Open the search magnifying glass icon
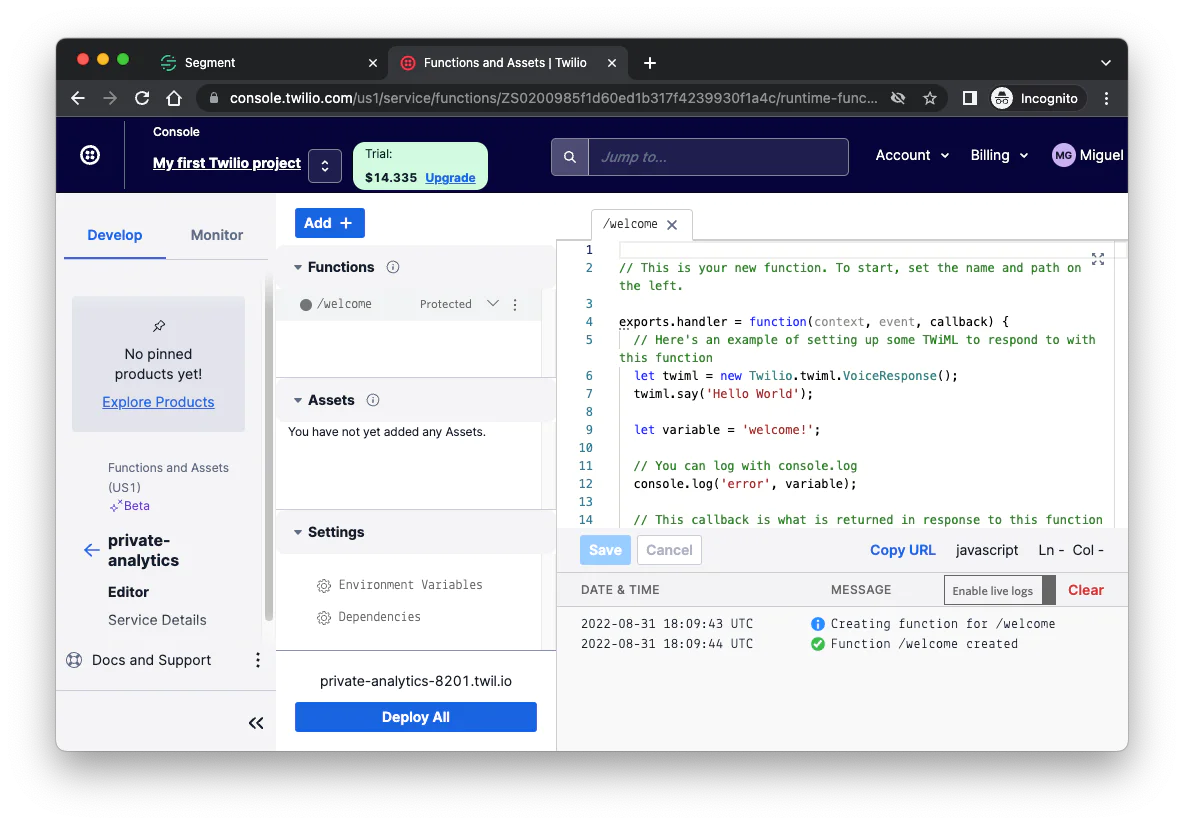The height and width of the screenshot is (825, 1184). pyautogui.click(x=569, y=156)
